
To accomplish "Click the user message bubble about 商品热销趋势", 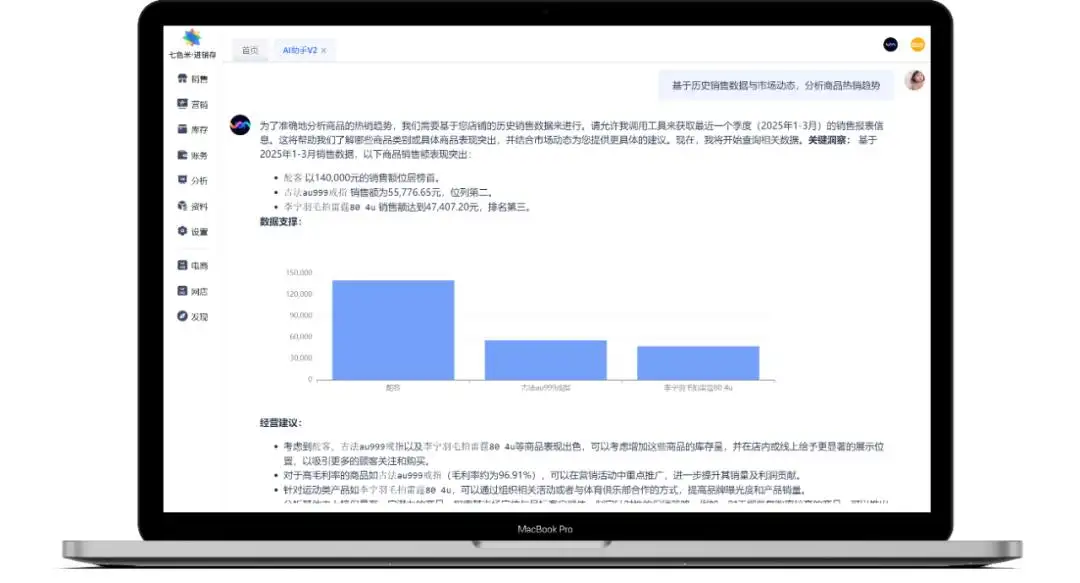I will point(775,86).
